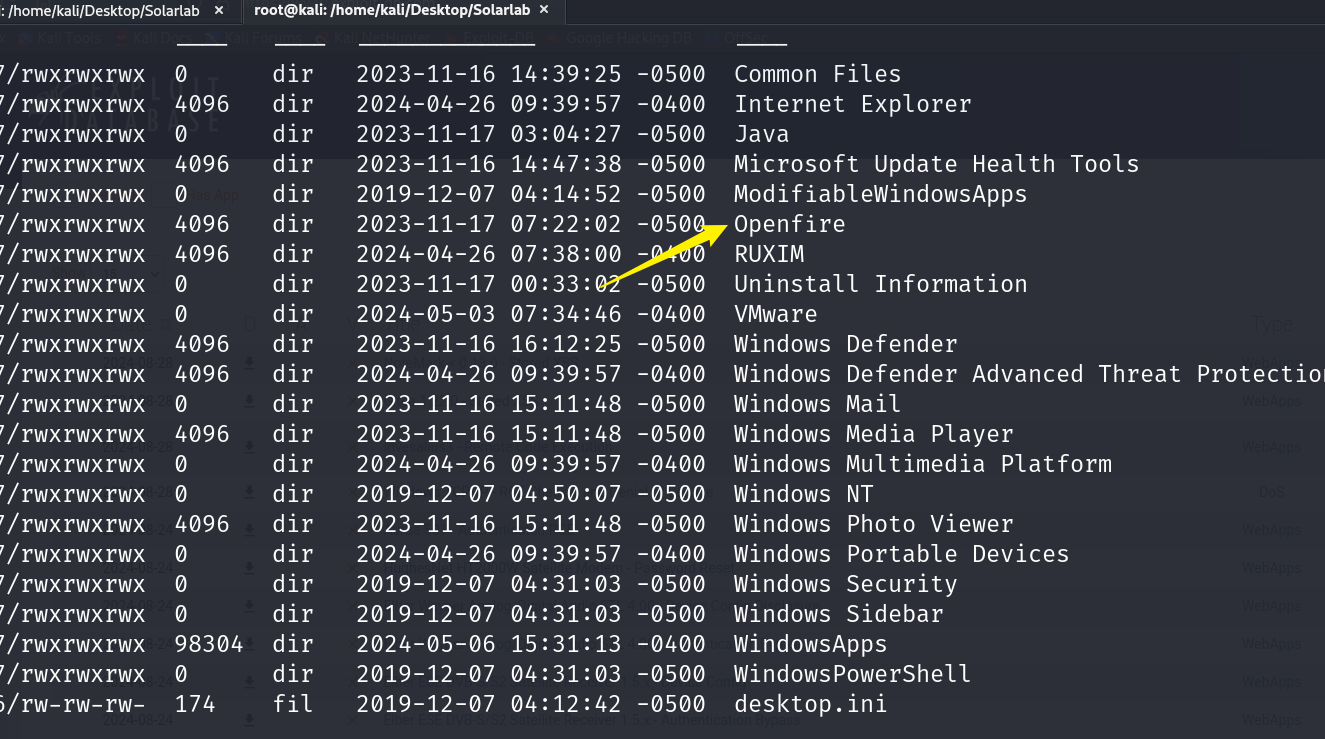Click the Microsoft Update Health Tools entry

pos(936,164)
